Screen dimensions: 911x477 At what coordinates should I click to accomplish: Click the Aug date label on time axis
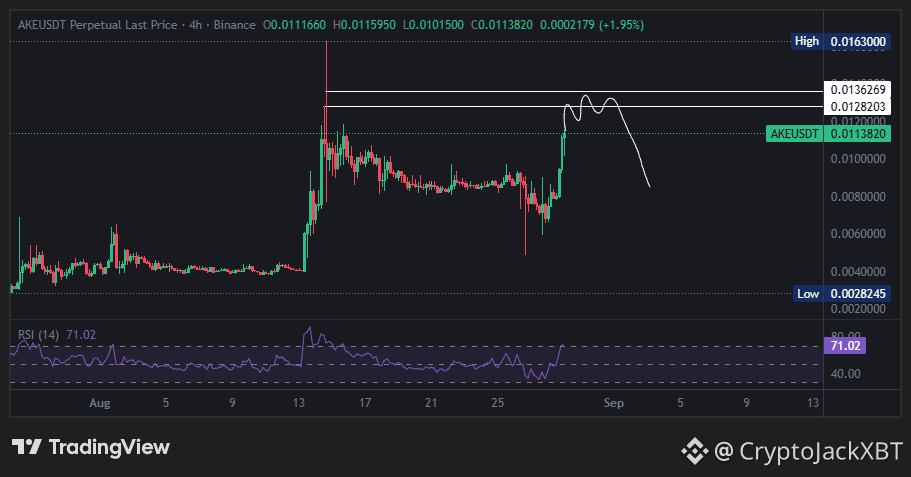(100, 403)
